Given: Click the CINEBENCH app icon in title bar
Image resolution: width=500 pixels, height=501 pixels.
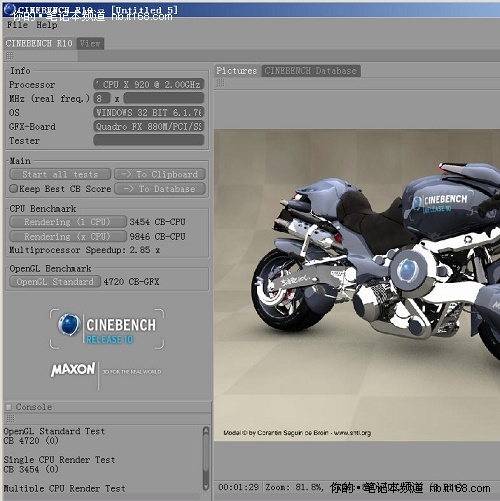Looking at the screenshot, I should pyautogui.click(x=9, y=9).
